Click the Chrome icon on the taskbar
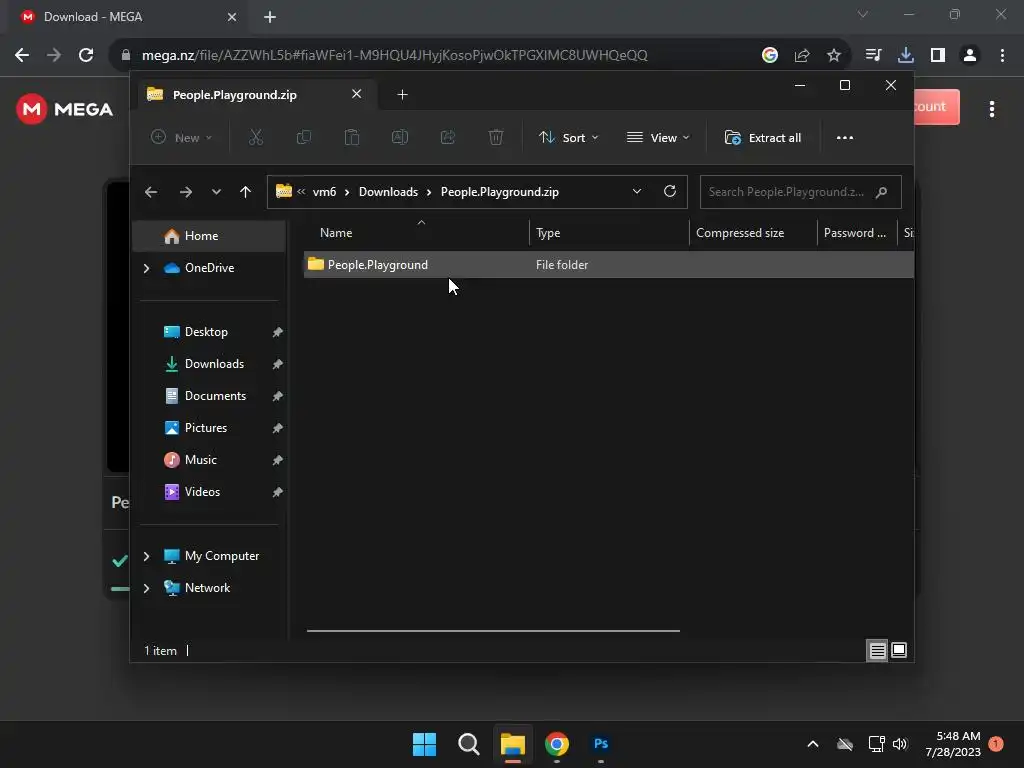The height and width of the screenshot is (768, 1024). (x=556, y=743)
